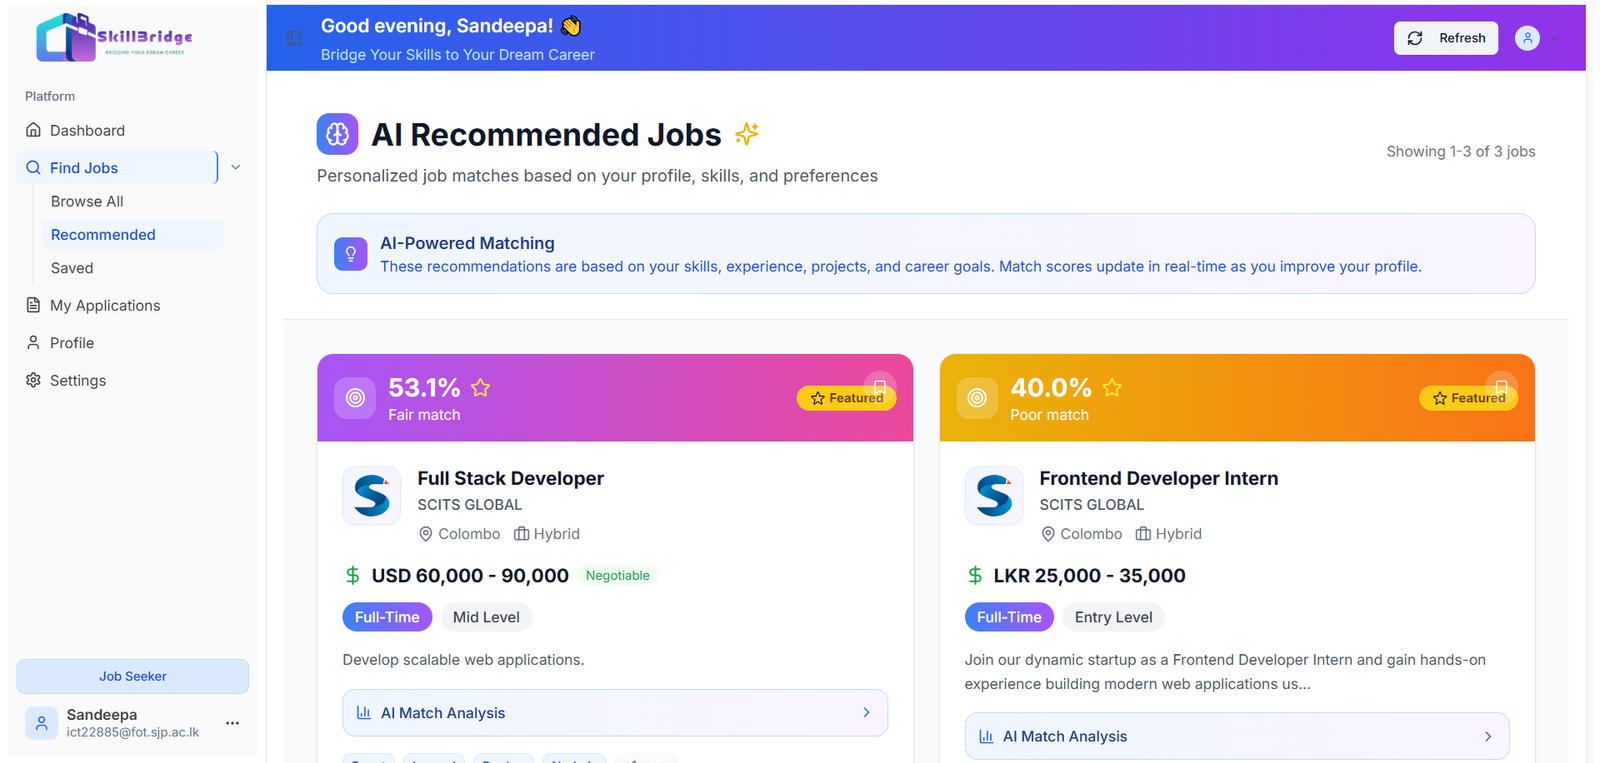Click the SkillBridge logo
Screen dimensions: 1600x763
[114, 37]
